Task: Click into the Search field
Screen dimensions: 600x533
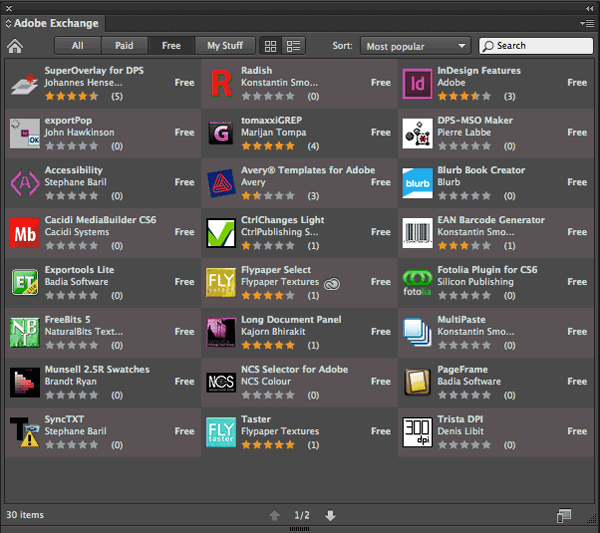Action: point(536,46)
